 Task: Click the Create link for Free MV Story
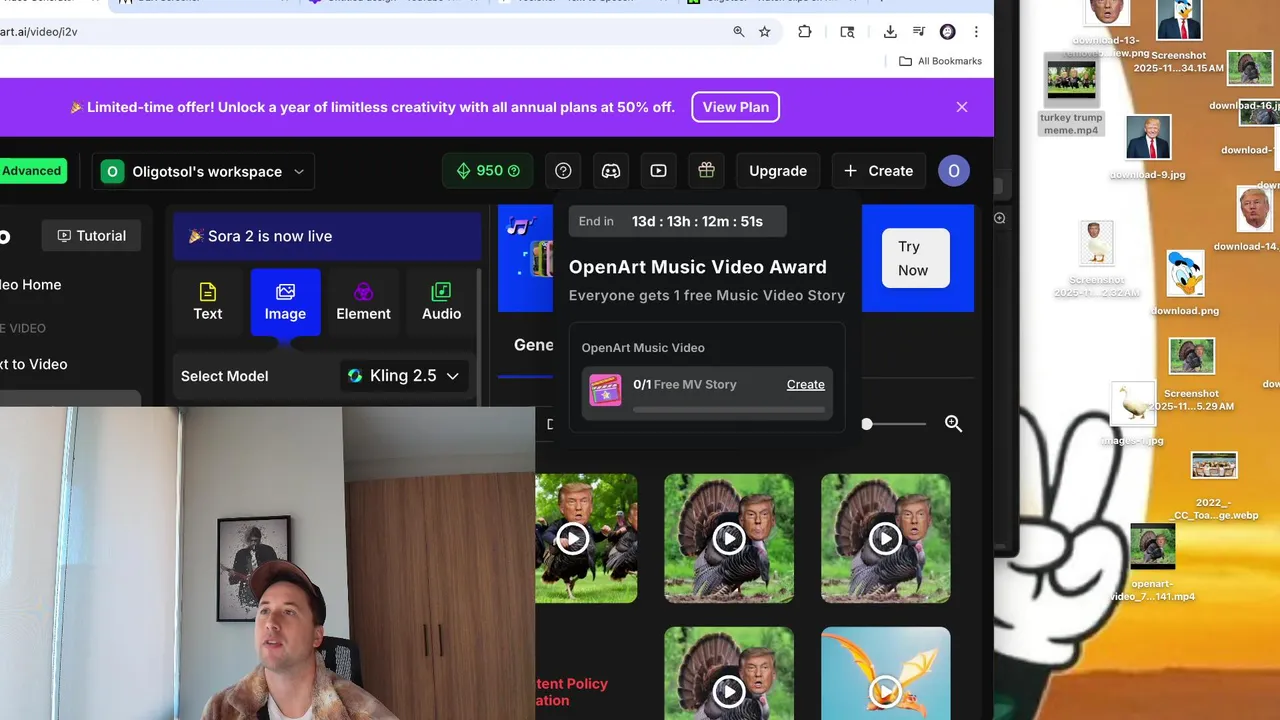pos(805,384)
